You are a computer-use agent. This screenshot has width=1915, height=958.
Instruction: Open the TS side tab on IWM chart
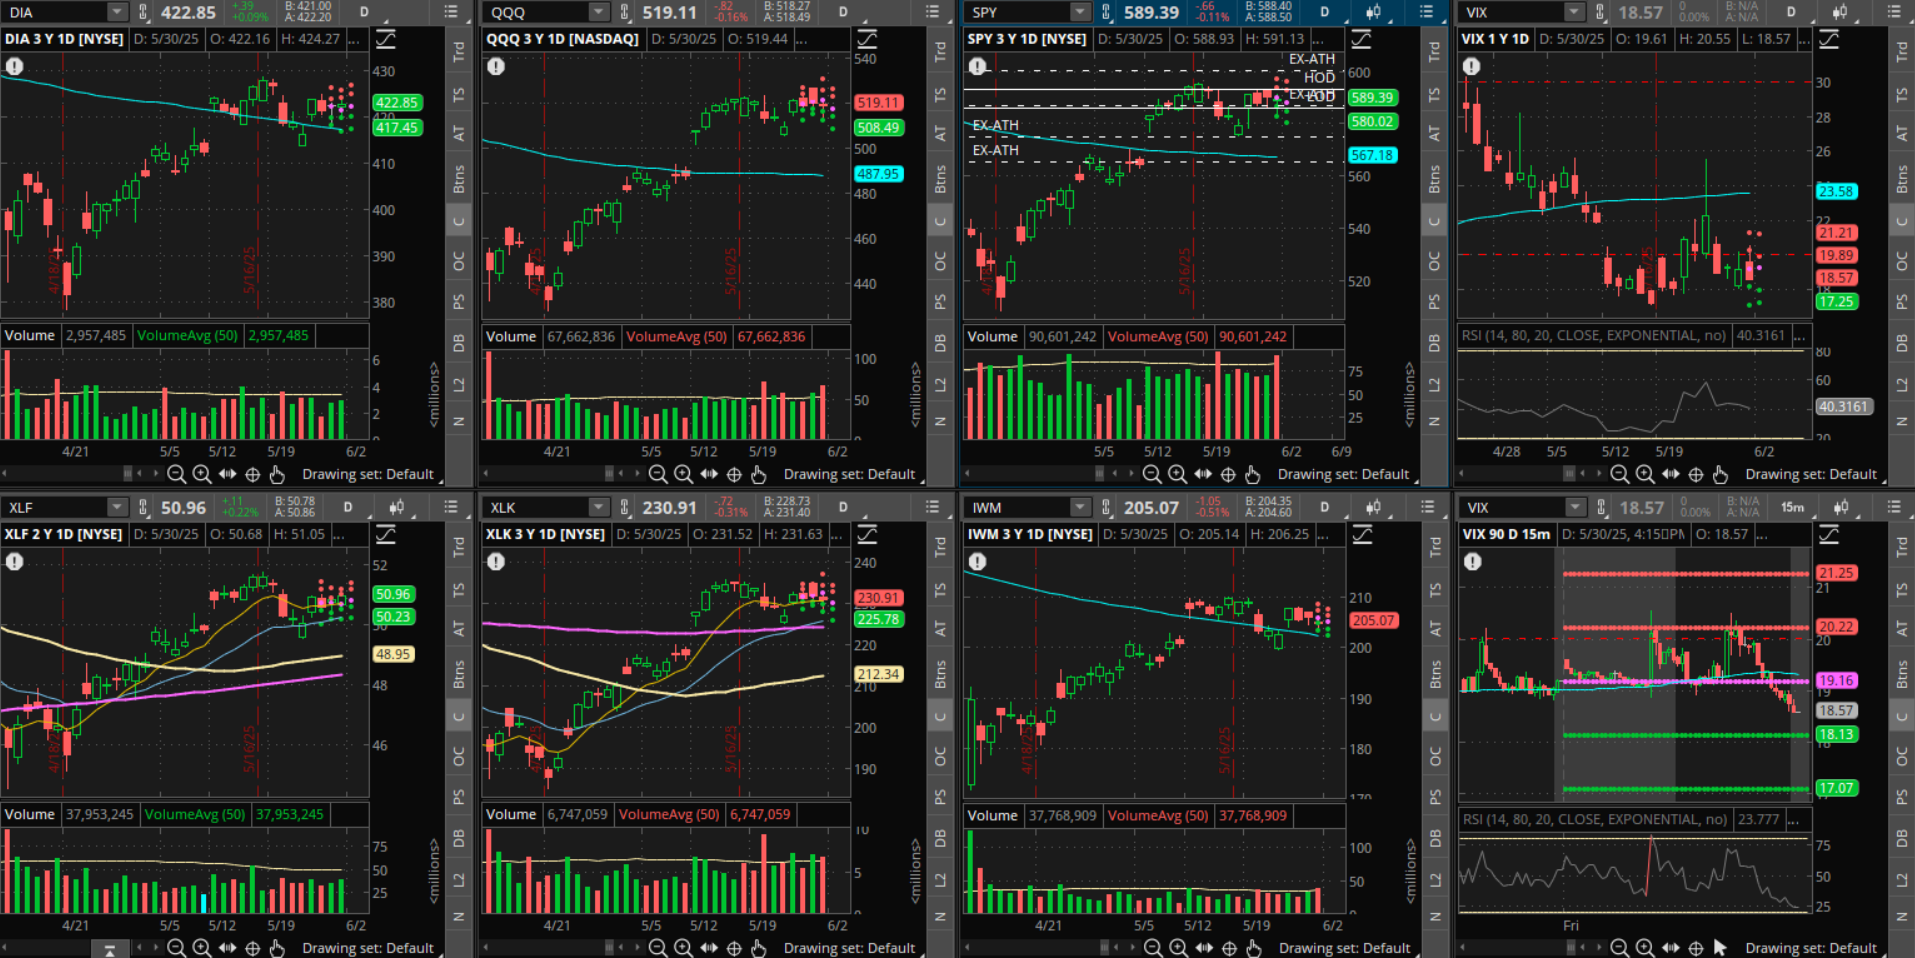point(1434,590)
